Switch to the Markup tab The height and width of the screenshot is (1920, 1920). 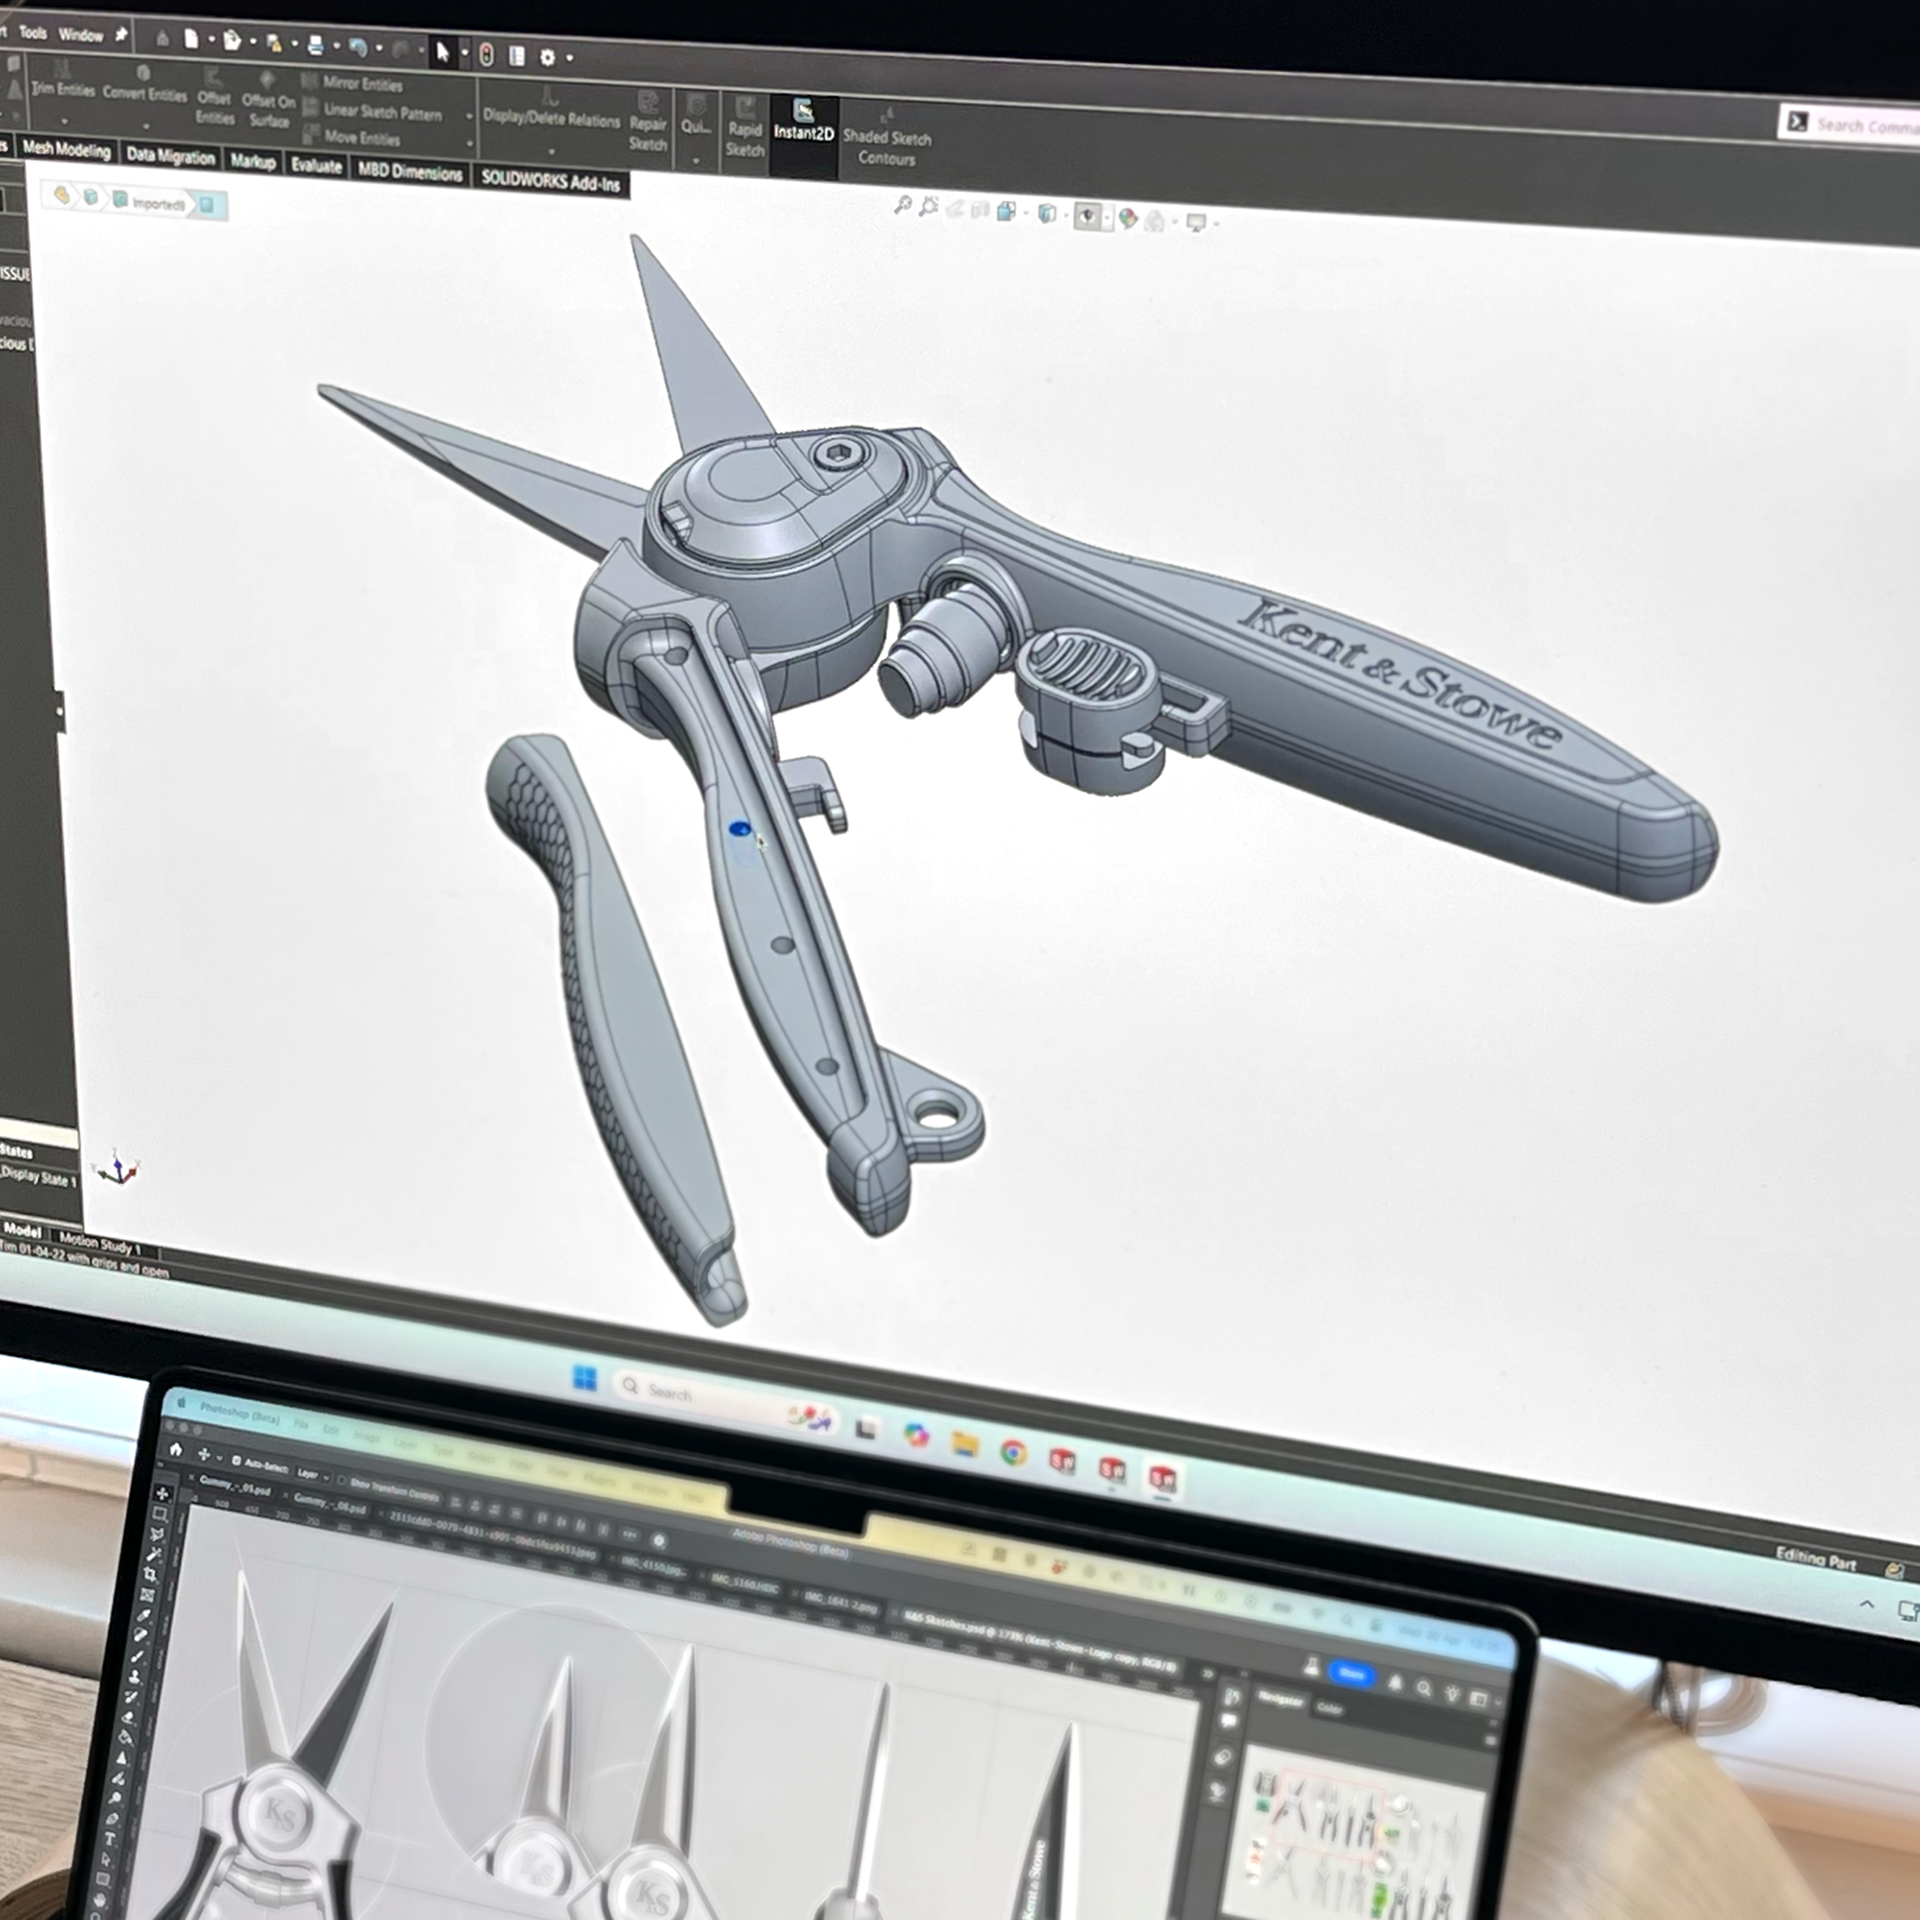(x=253, y=161)
